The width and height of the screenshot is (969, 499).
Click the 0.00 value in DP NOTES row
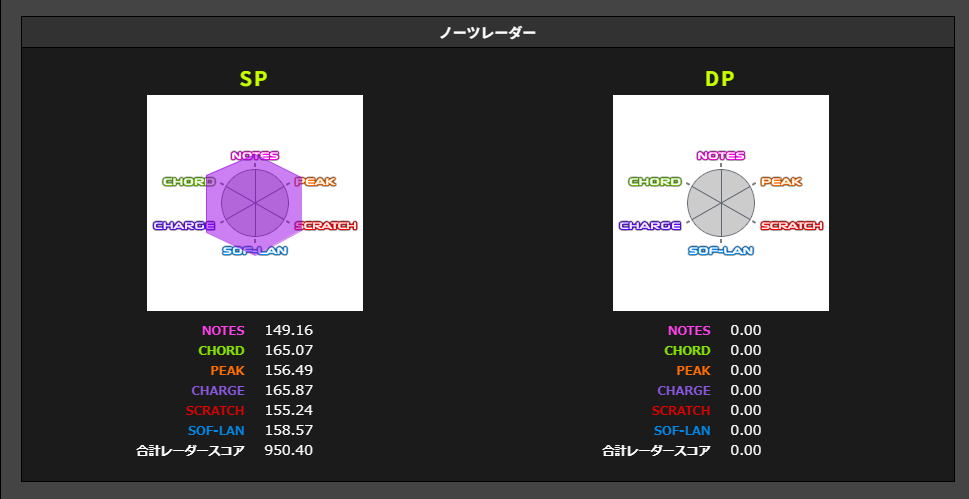coord(746,331)
